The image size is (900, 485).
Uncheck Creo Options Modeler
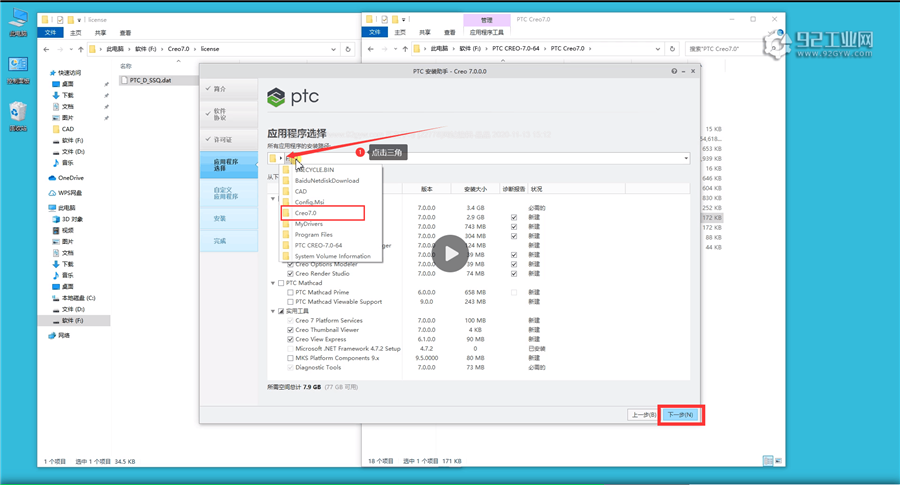point(290,265)
